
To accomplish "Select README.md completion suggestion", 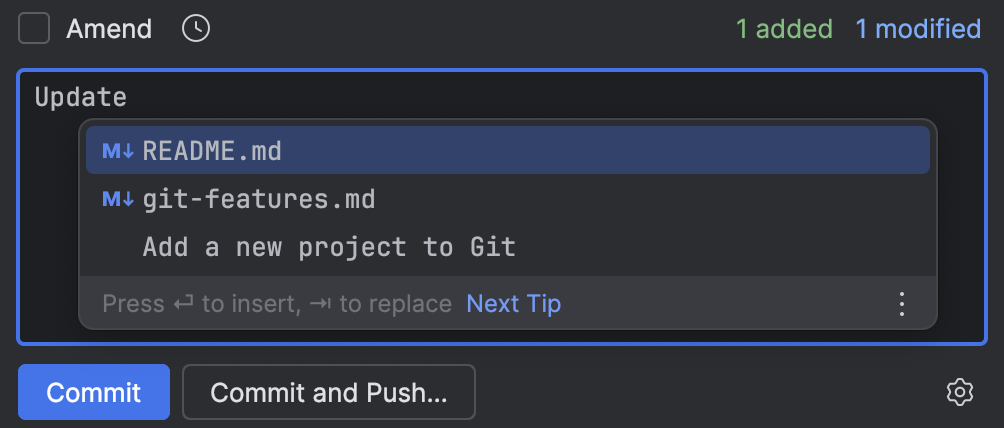I will pos(212,151).
